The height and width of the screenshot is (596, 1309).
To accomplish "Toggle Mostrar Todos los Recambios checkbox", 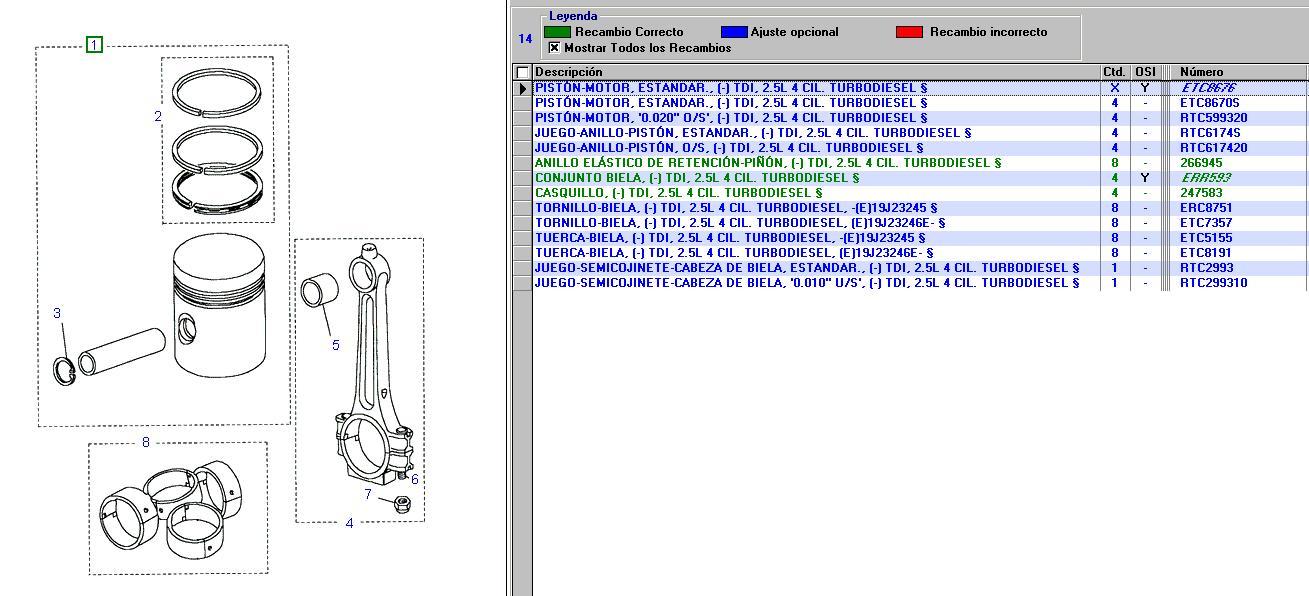I will click(x=554, y=48).
